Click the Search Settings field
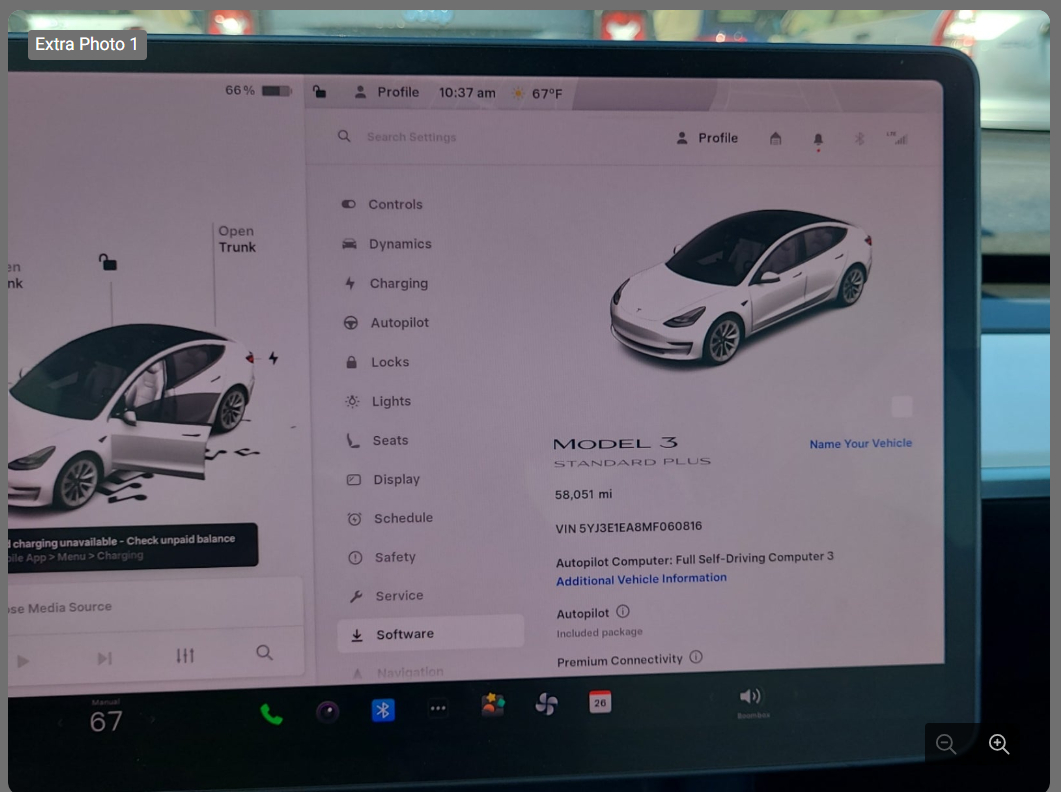Viewport: 1061px width, 792px height. [411, 137]
